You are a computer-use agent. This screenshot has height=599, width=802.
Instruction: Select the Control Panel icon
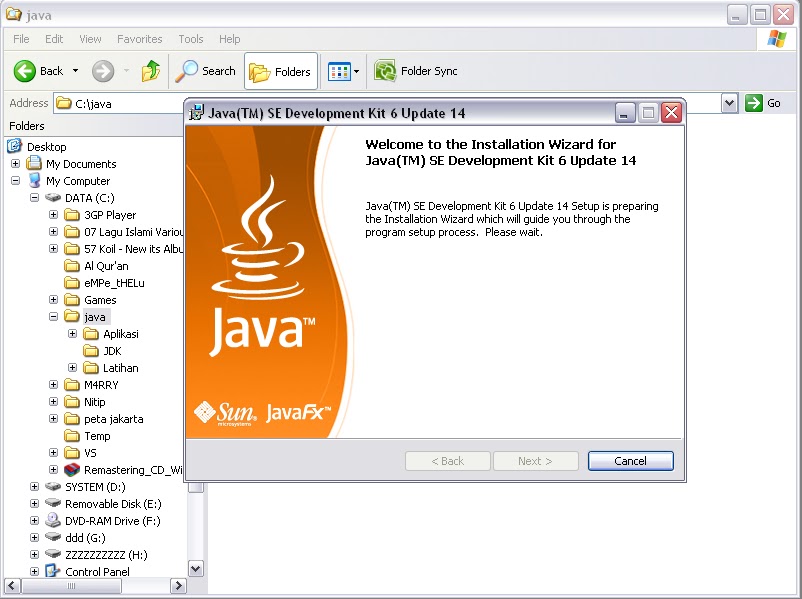53,571
